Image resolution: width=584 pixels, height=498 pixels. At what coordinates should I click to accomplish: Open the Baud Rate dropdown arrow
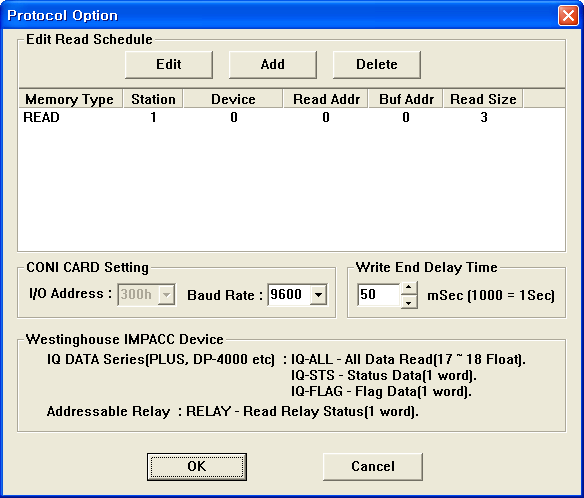318,295
